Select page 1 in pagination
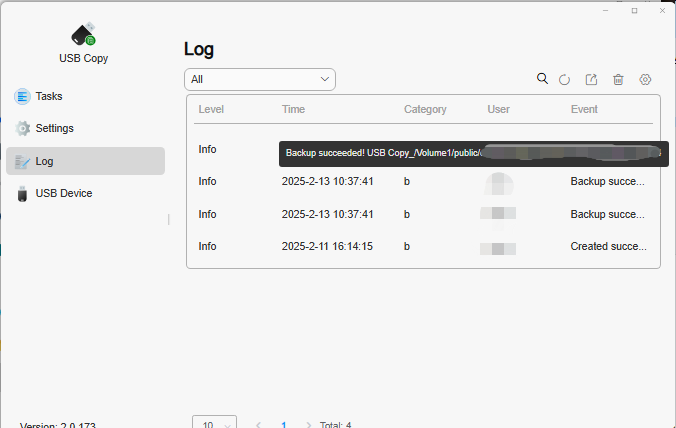The width and height of the screenshot is (676, 428). pyautogui.click(x=283, y=425)
